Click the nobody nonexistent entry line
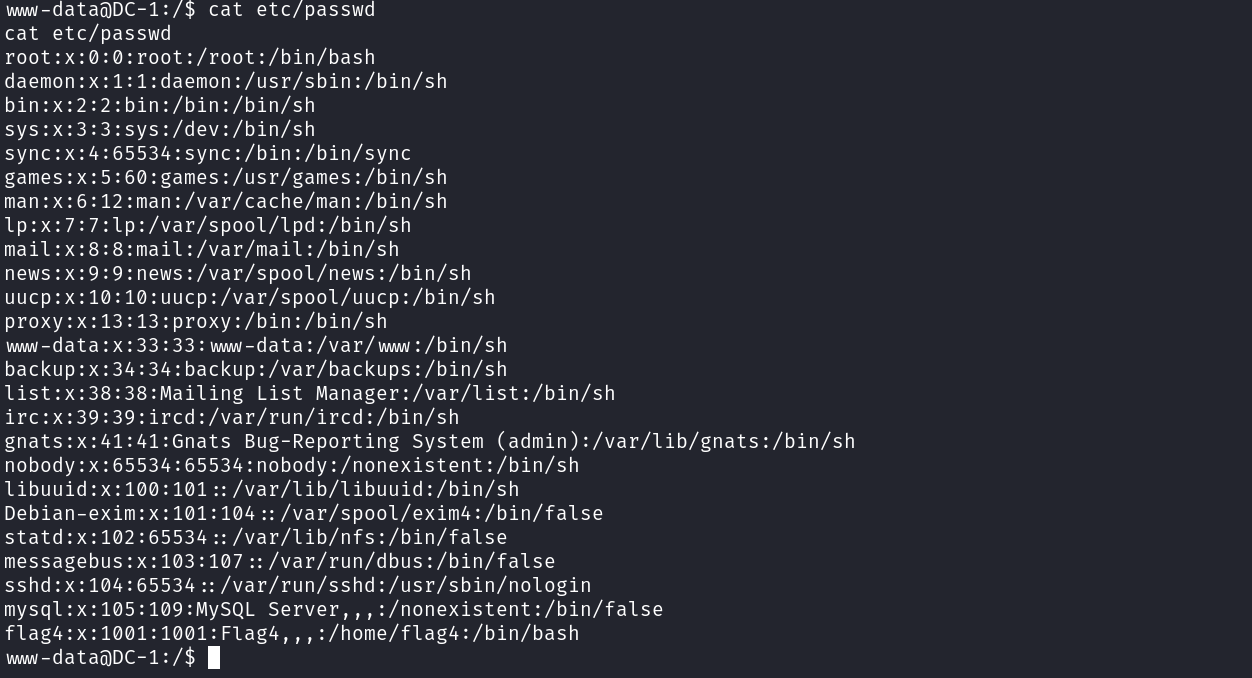The height and width of the screenshot is (678, 1252). tap(291, 466)
